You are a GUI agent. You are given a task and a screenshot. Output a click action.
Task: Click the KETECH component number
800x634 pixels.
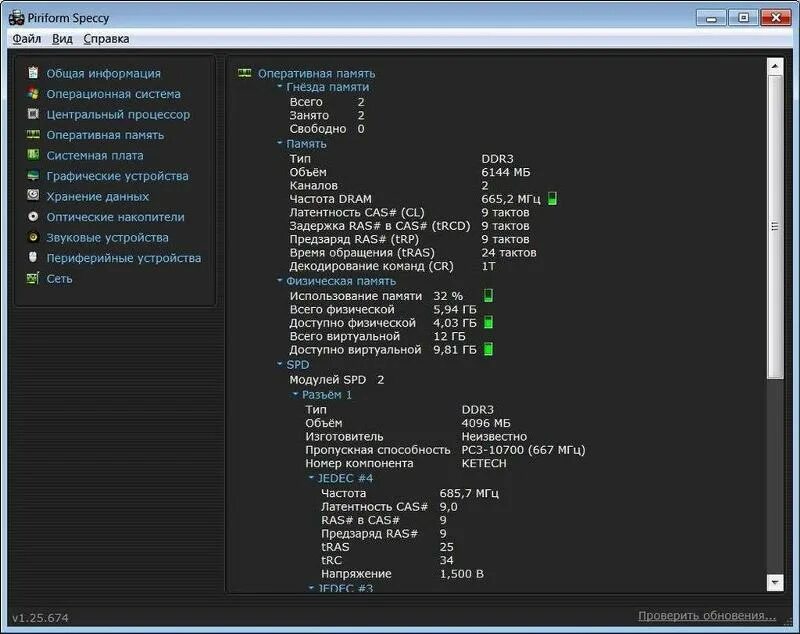click(484, 463)
